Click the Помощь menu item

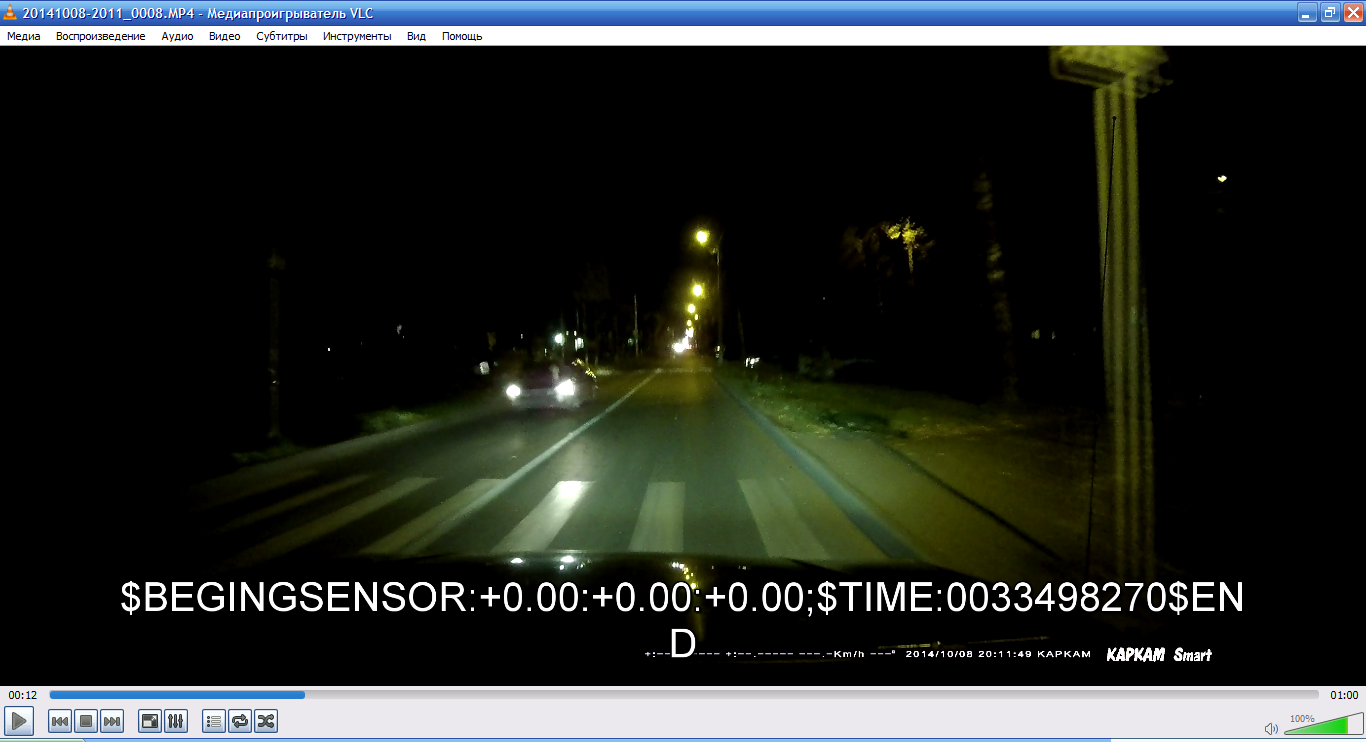(462, 36)
